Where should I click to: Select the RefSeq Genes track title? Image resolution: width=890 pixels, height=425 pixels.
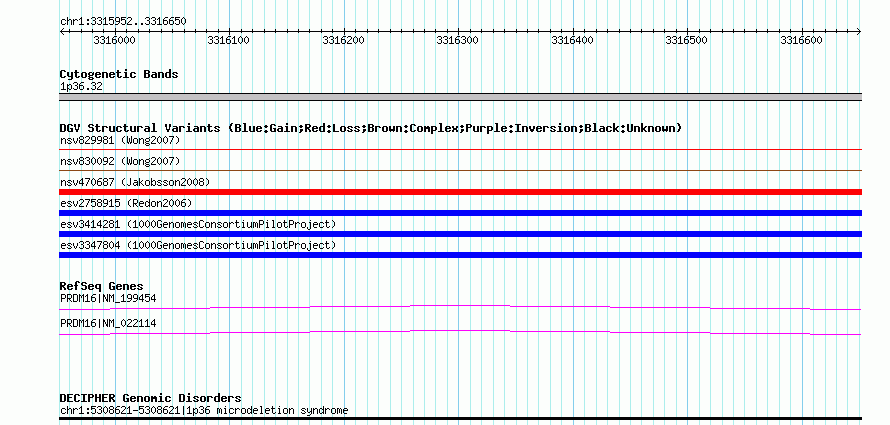pos(102,287)
